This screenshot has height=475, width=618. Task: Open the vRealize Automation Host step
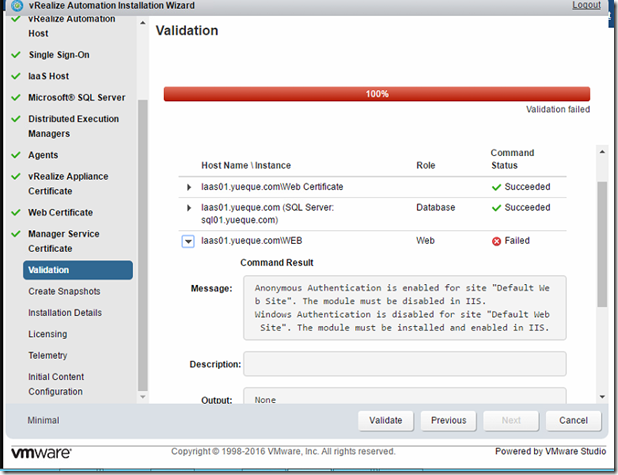[72, 26]
